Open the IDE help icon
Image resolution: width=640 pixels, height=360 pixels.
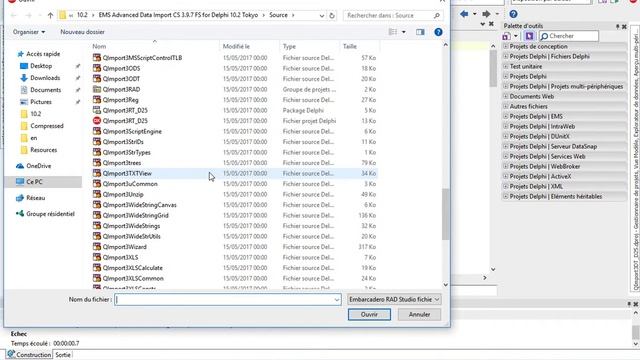[x=513, y=14]
